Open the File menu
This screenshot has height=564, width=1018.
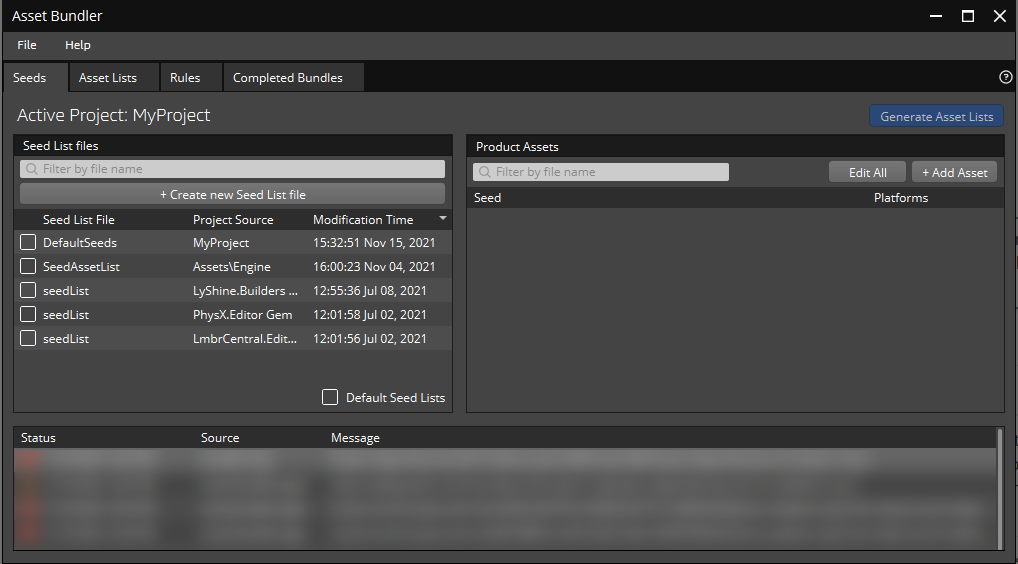[x=27, y=45]
